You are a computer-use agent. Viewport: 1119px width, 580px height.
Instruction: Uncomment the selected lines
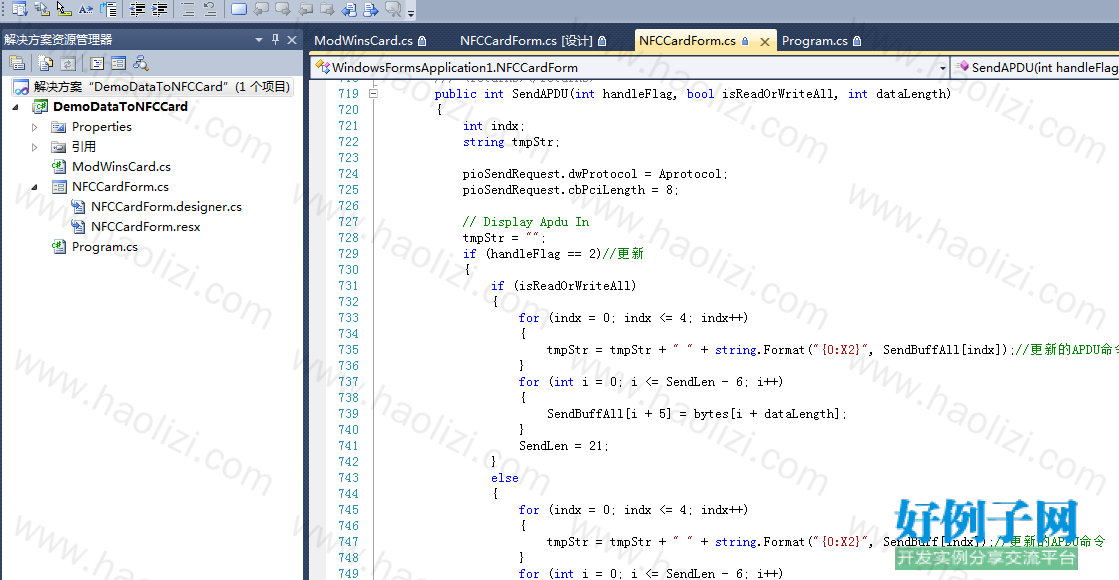click(x=210, y=9)
